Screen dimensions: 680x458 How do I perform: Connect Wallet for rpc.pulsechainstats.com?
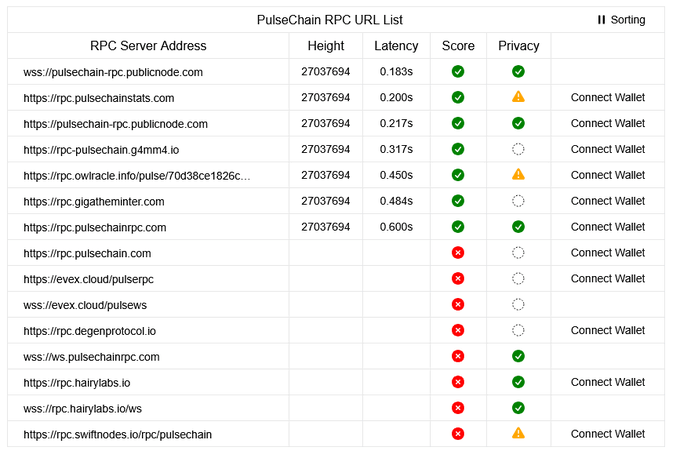(x=608, y=98)
